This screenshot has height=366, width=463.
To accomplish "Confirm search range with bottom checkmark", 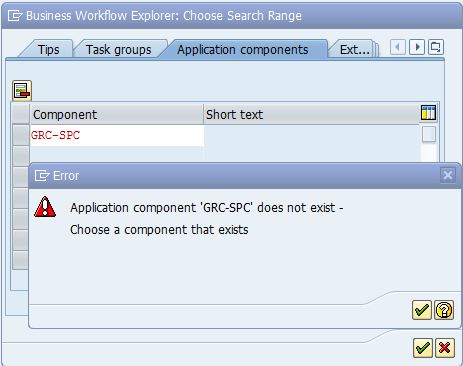I will [x=423, y=348].
